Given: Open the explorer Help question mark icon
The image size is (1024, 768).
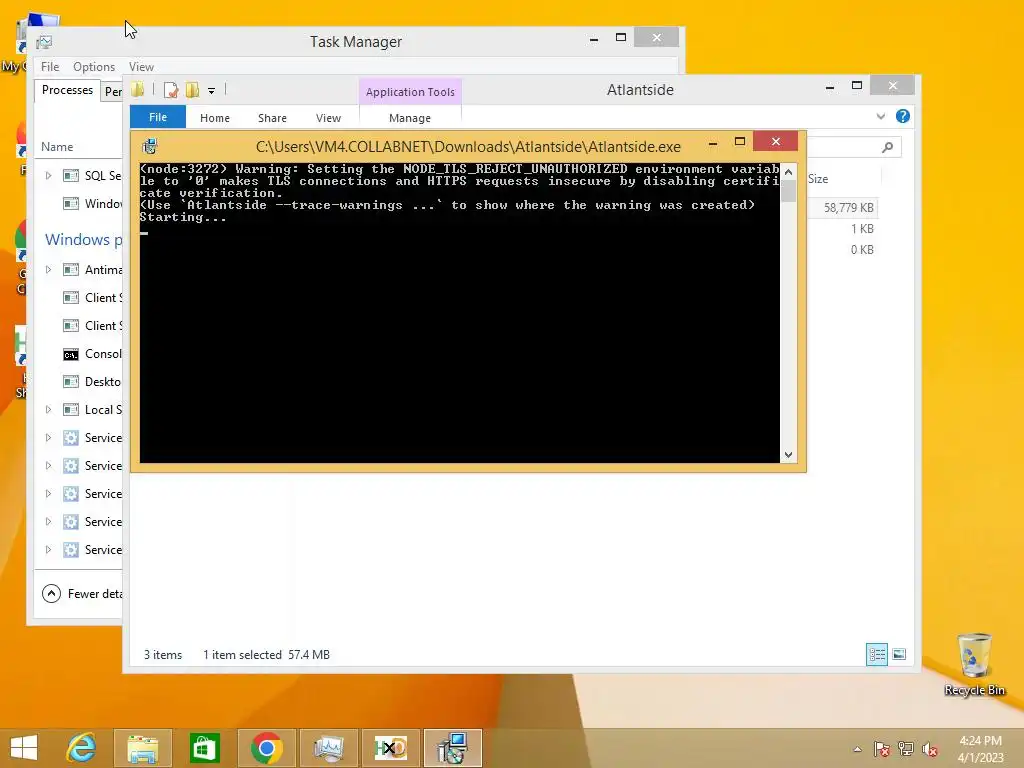Looking at the screenshot, I should pyautogui.click(x=903, y=116).
